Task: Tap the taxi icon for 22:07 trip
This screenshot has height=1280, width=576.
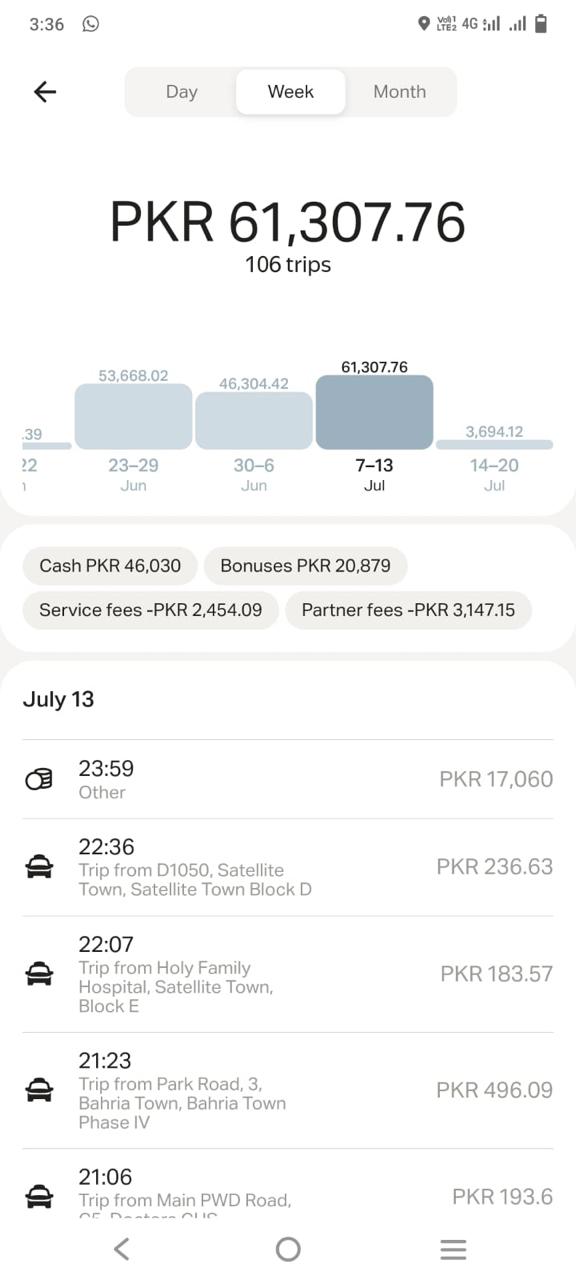Action: point(39,974)
